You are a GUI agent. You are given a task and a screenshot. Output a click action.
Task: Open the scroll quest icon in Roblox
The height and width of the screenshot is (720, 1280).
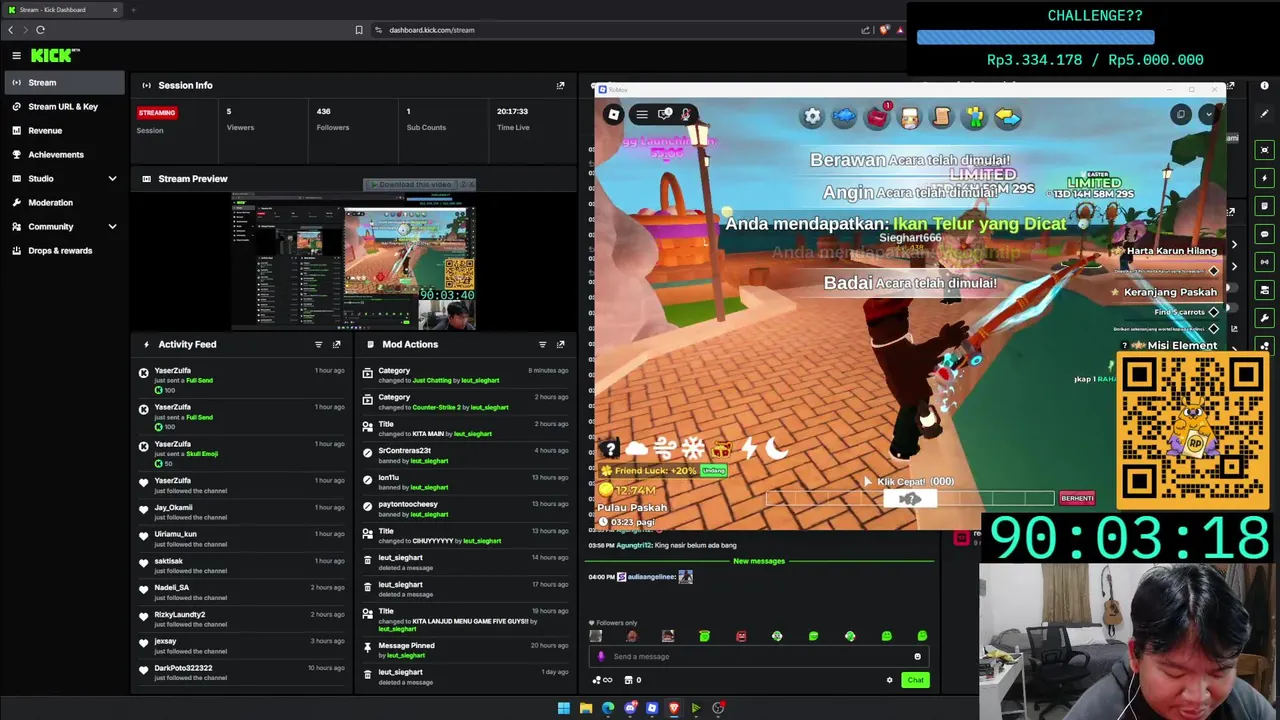point(942,117)
